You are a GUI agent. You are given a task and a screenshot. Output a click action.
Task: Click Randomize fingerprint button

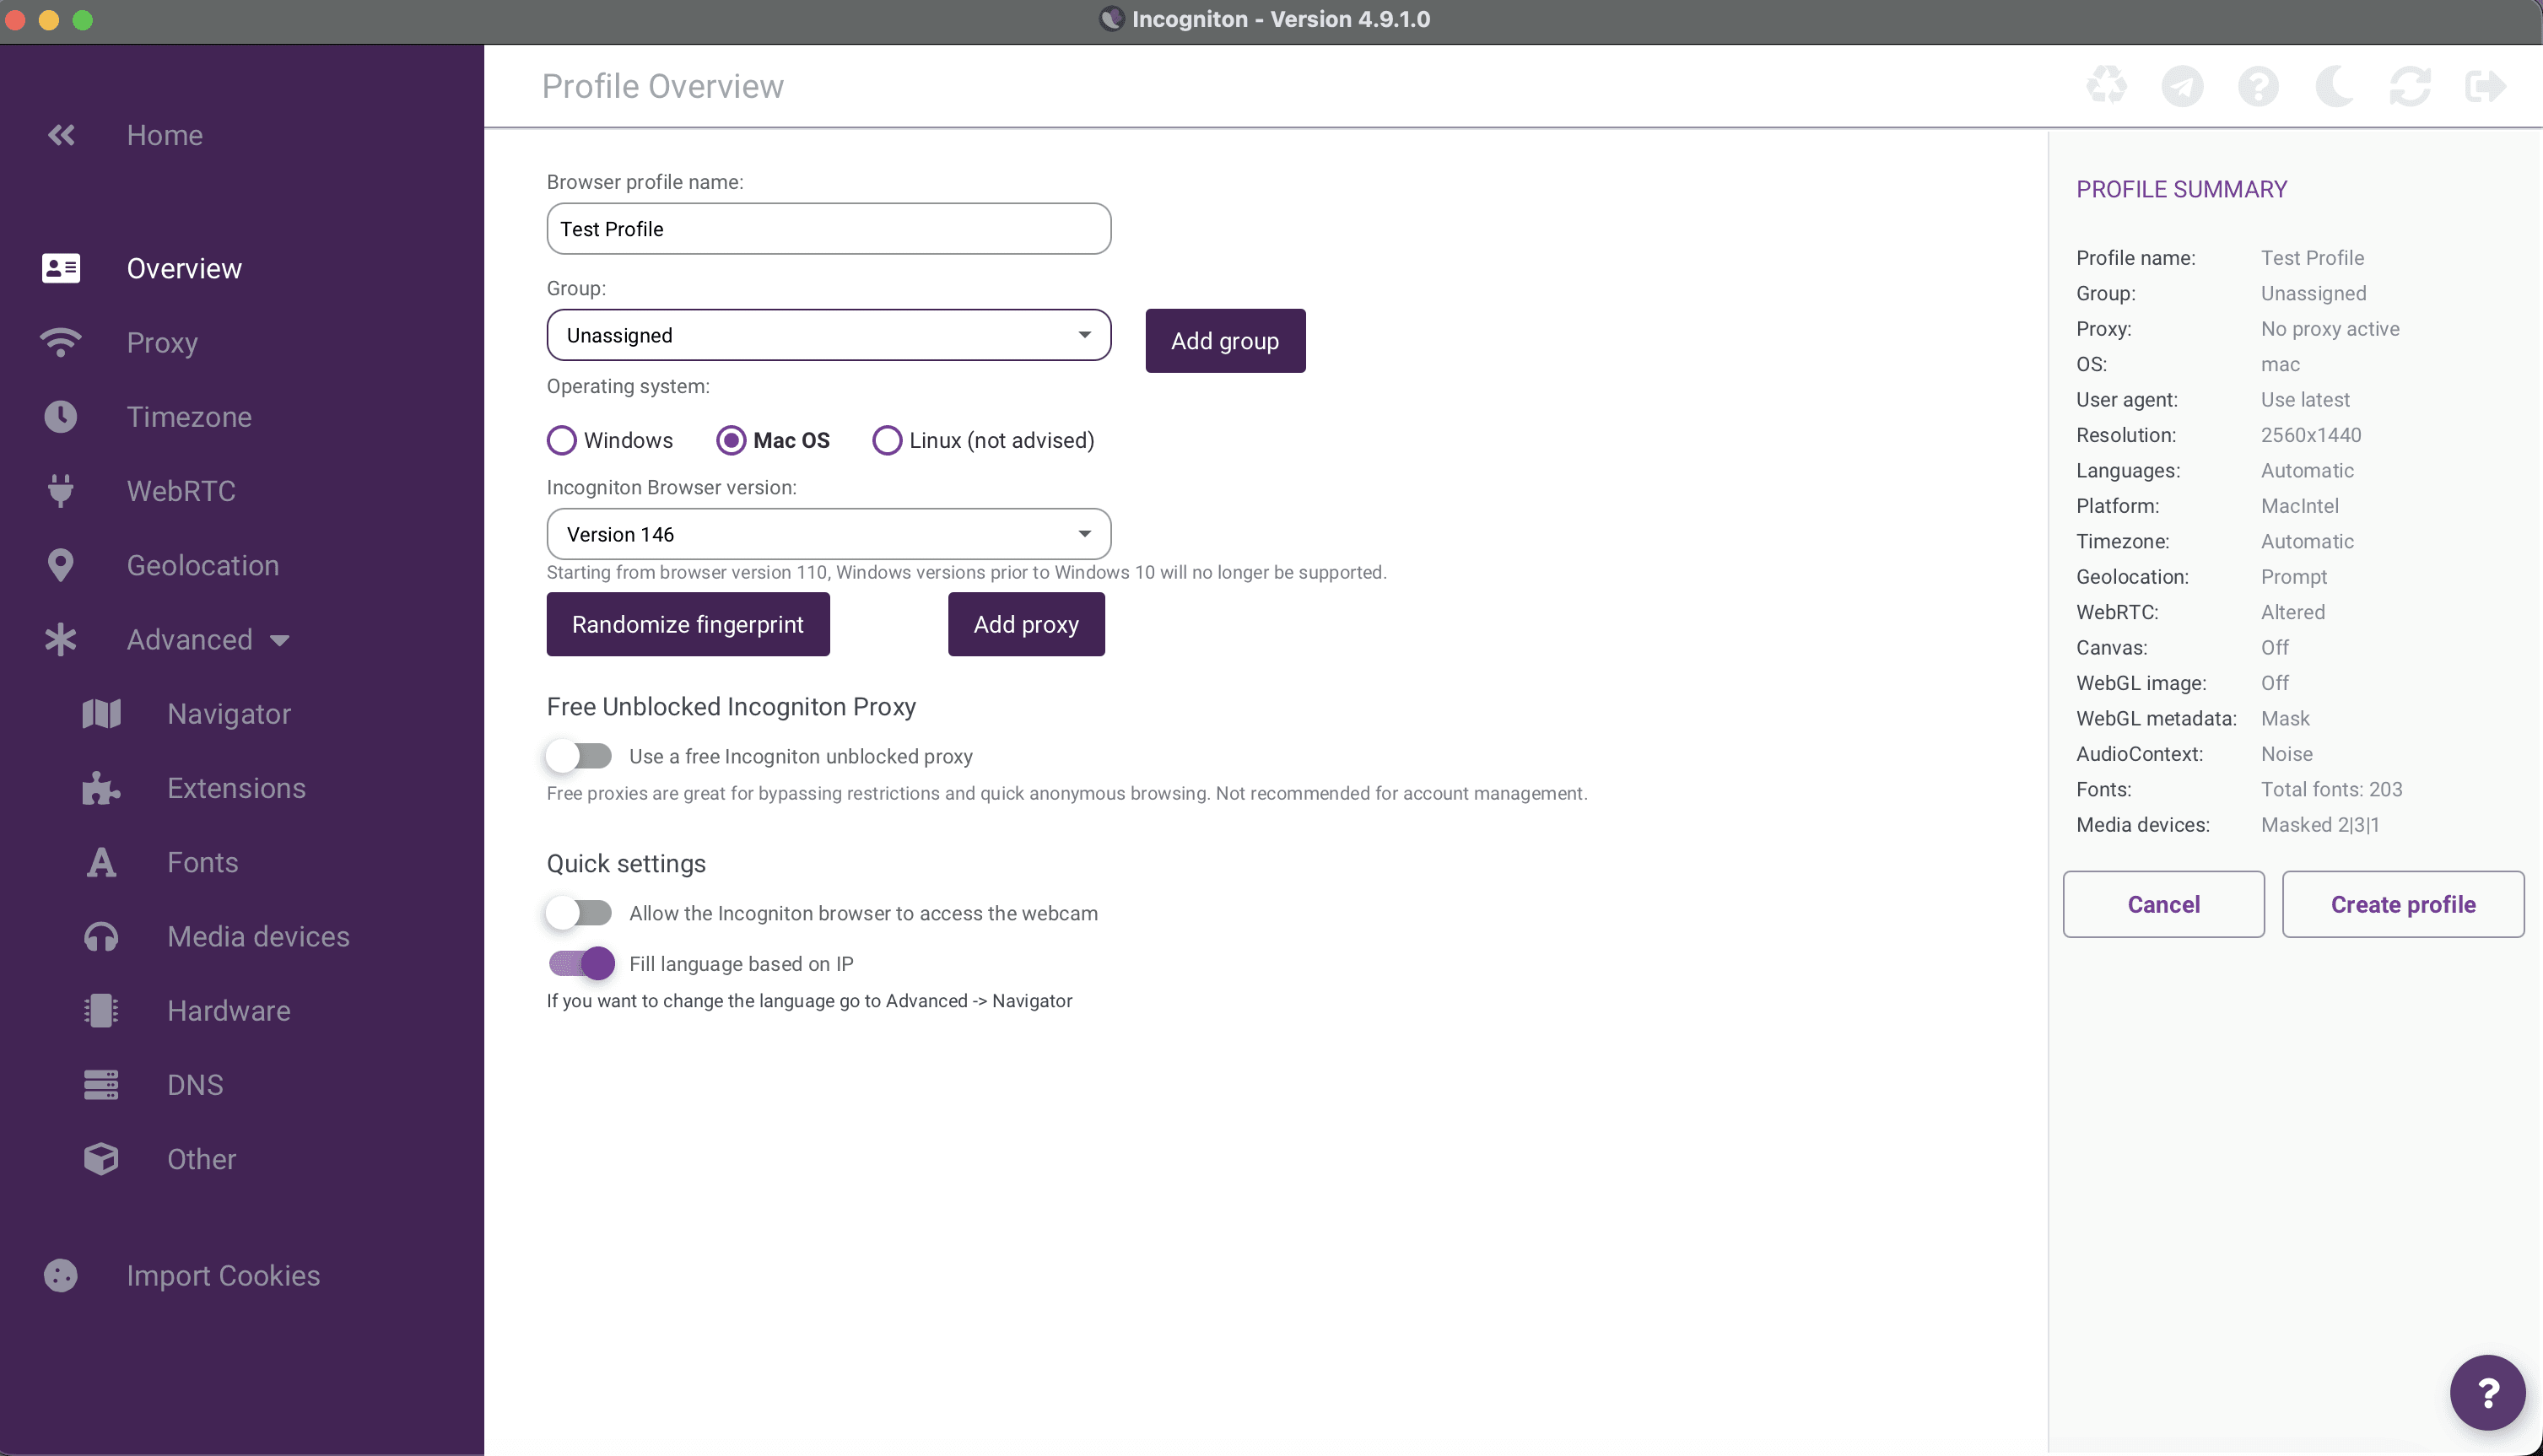(x=688, y=624)
